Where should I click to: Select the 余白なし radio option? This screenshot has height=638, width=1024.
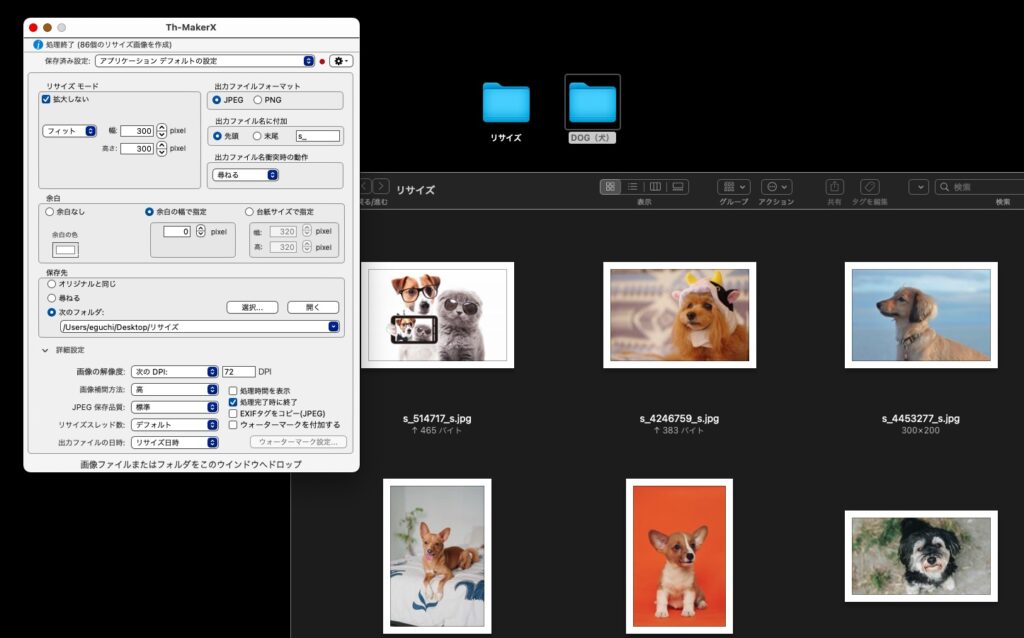click(x=49, y=212)
